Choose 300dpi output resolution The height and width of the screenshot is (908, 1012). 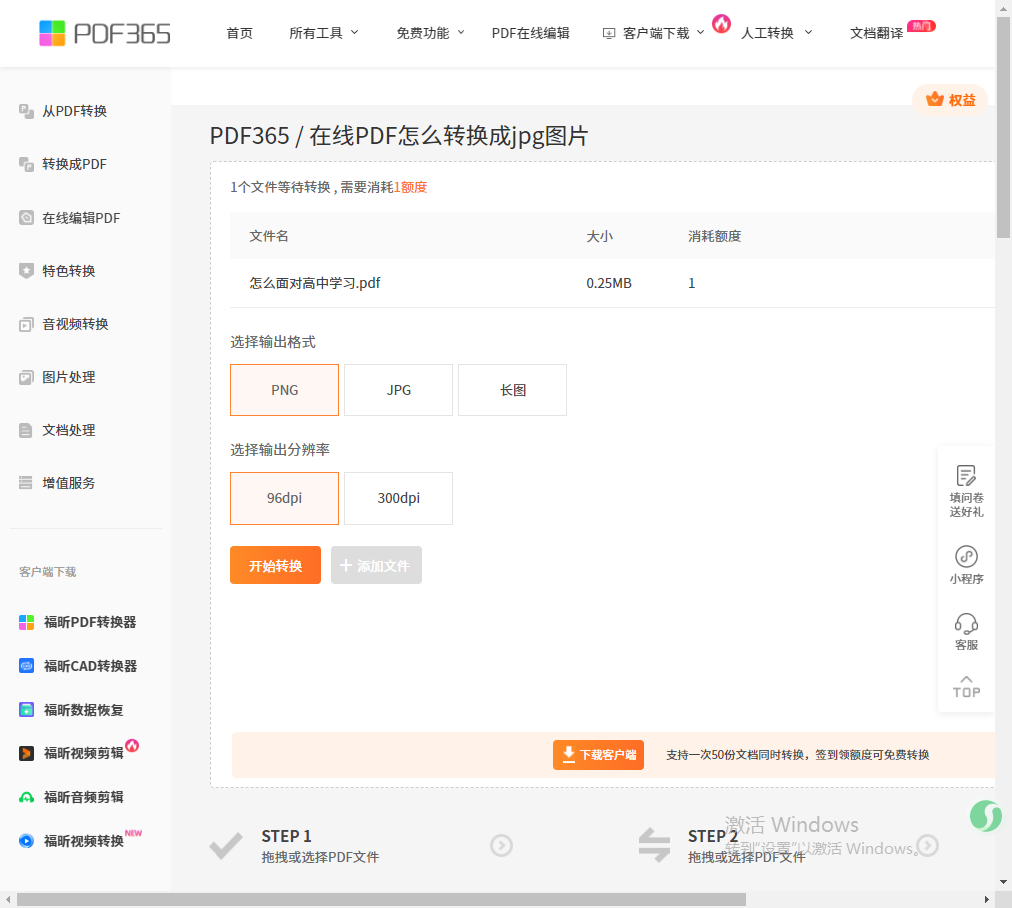(x=399, y=498)
